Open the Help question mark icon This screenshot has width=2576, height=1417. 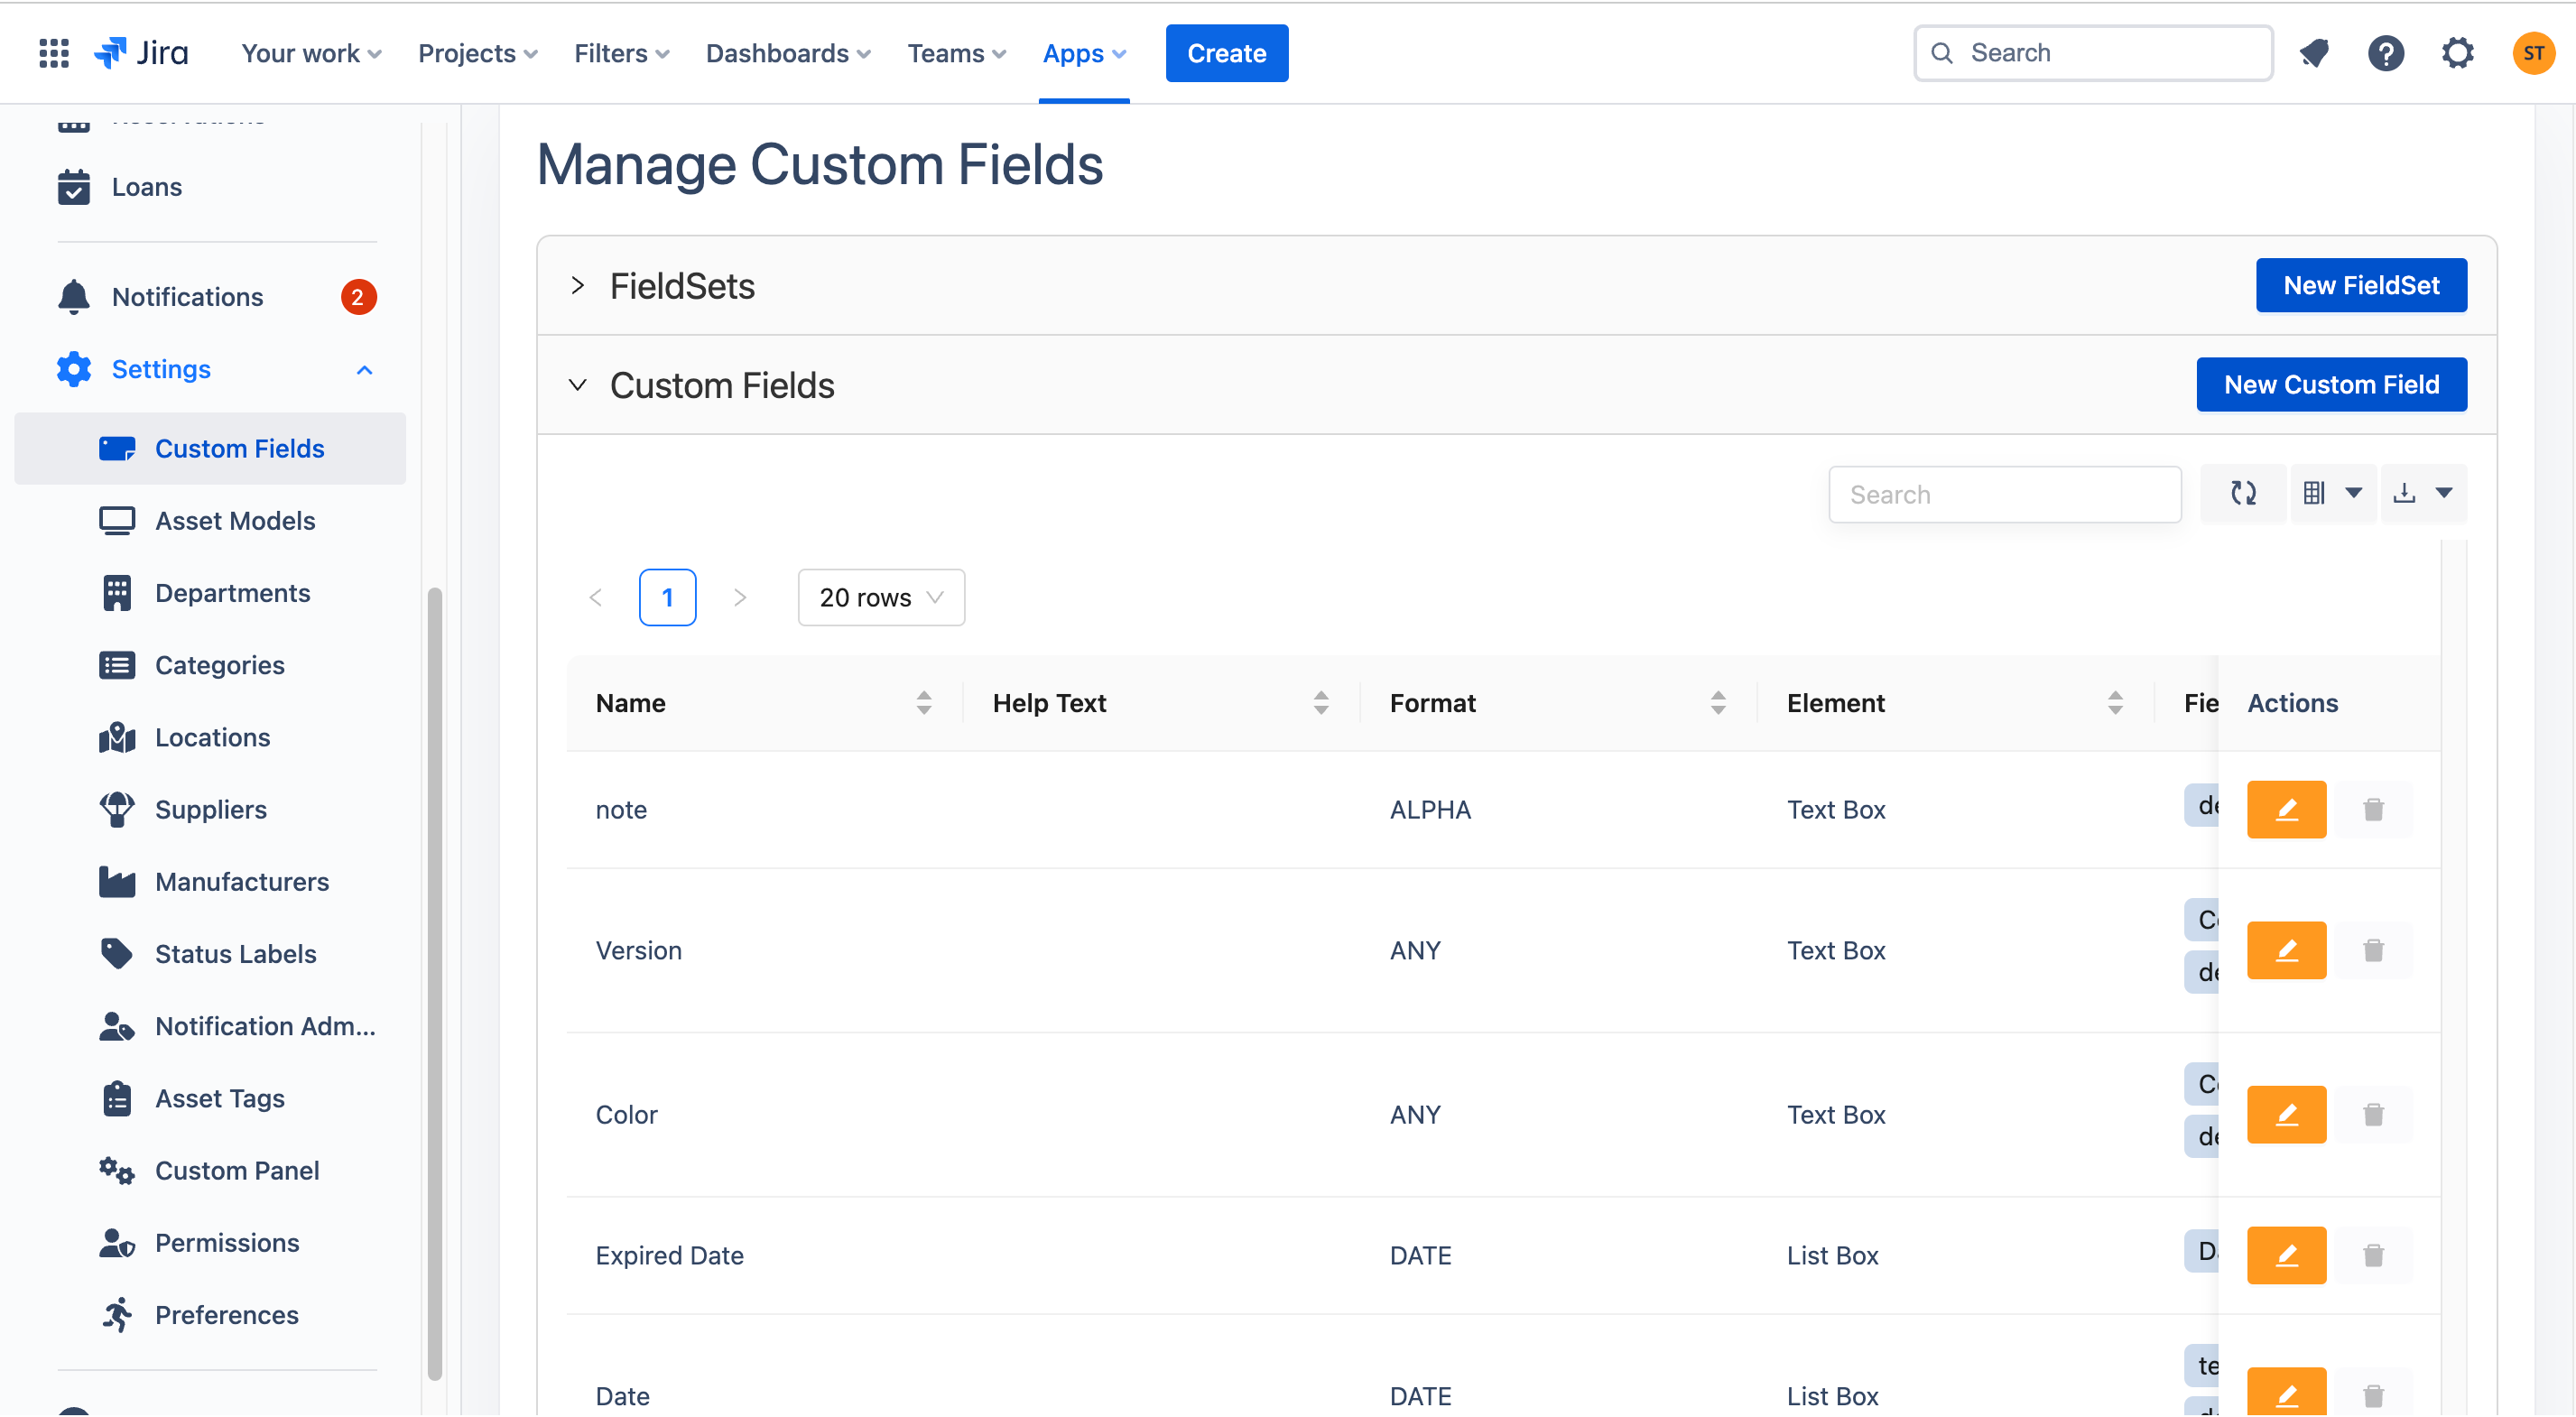click(2386, 53)
